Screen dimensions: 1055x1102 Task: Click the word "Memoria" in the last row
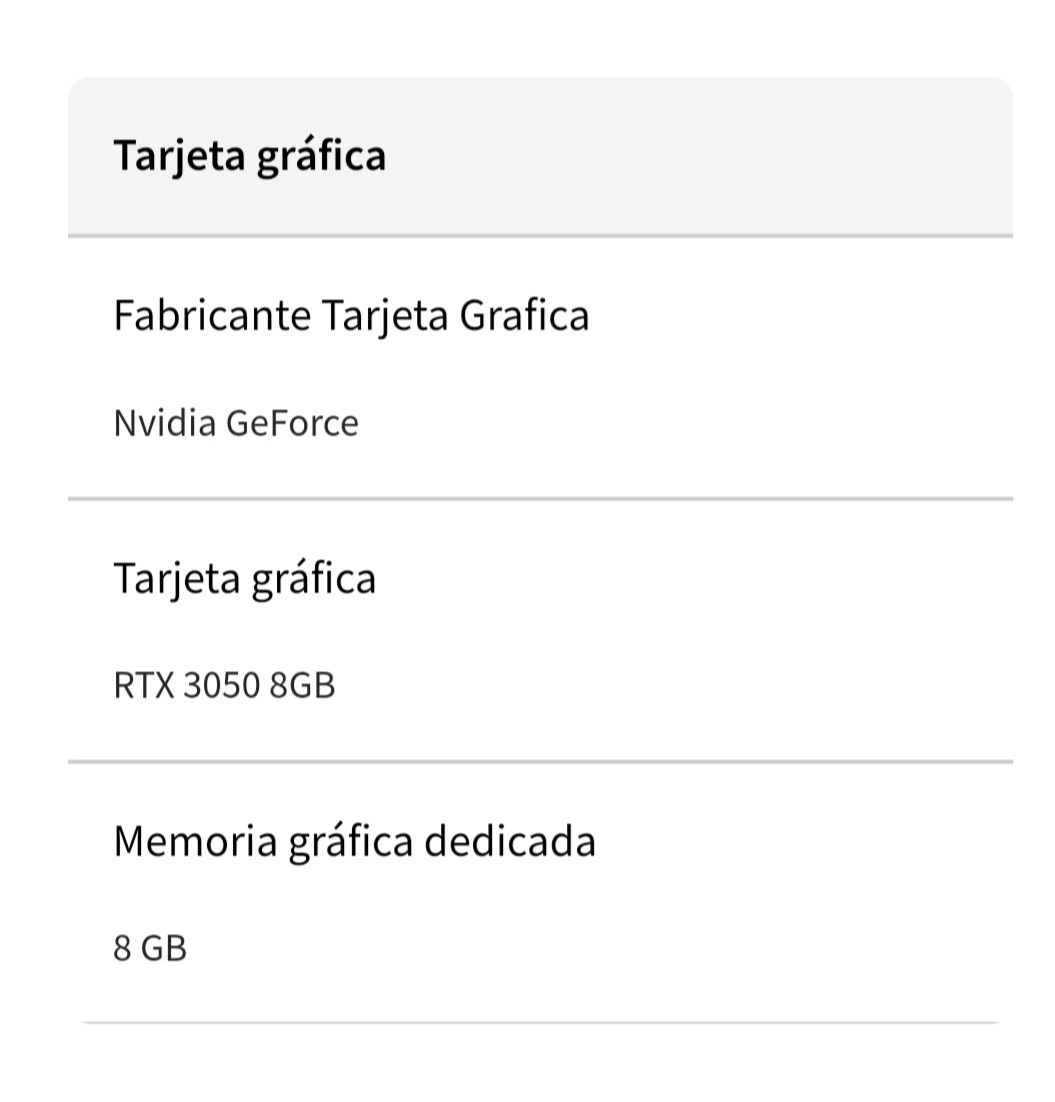194,841
